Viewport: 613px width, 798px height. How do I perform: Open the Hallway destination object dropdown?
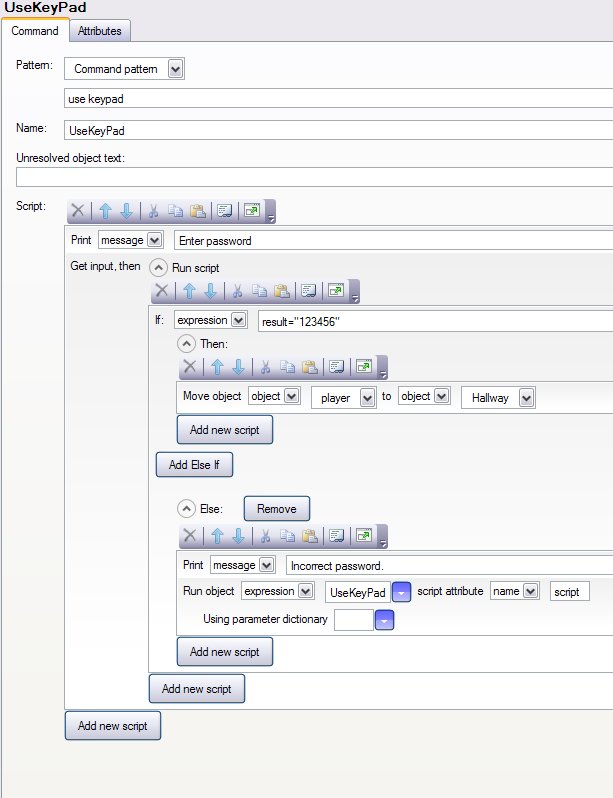coord(526,398)
